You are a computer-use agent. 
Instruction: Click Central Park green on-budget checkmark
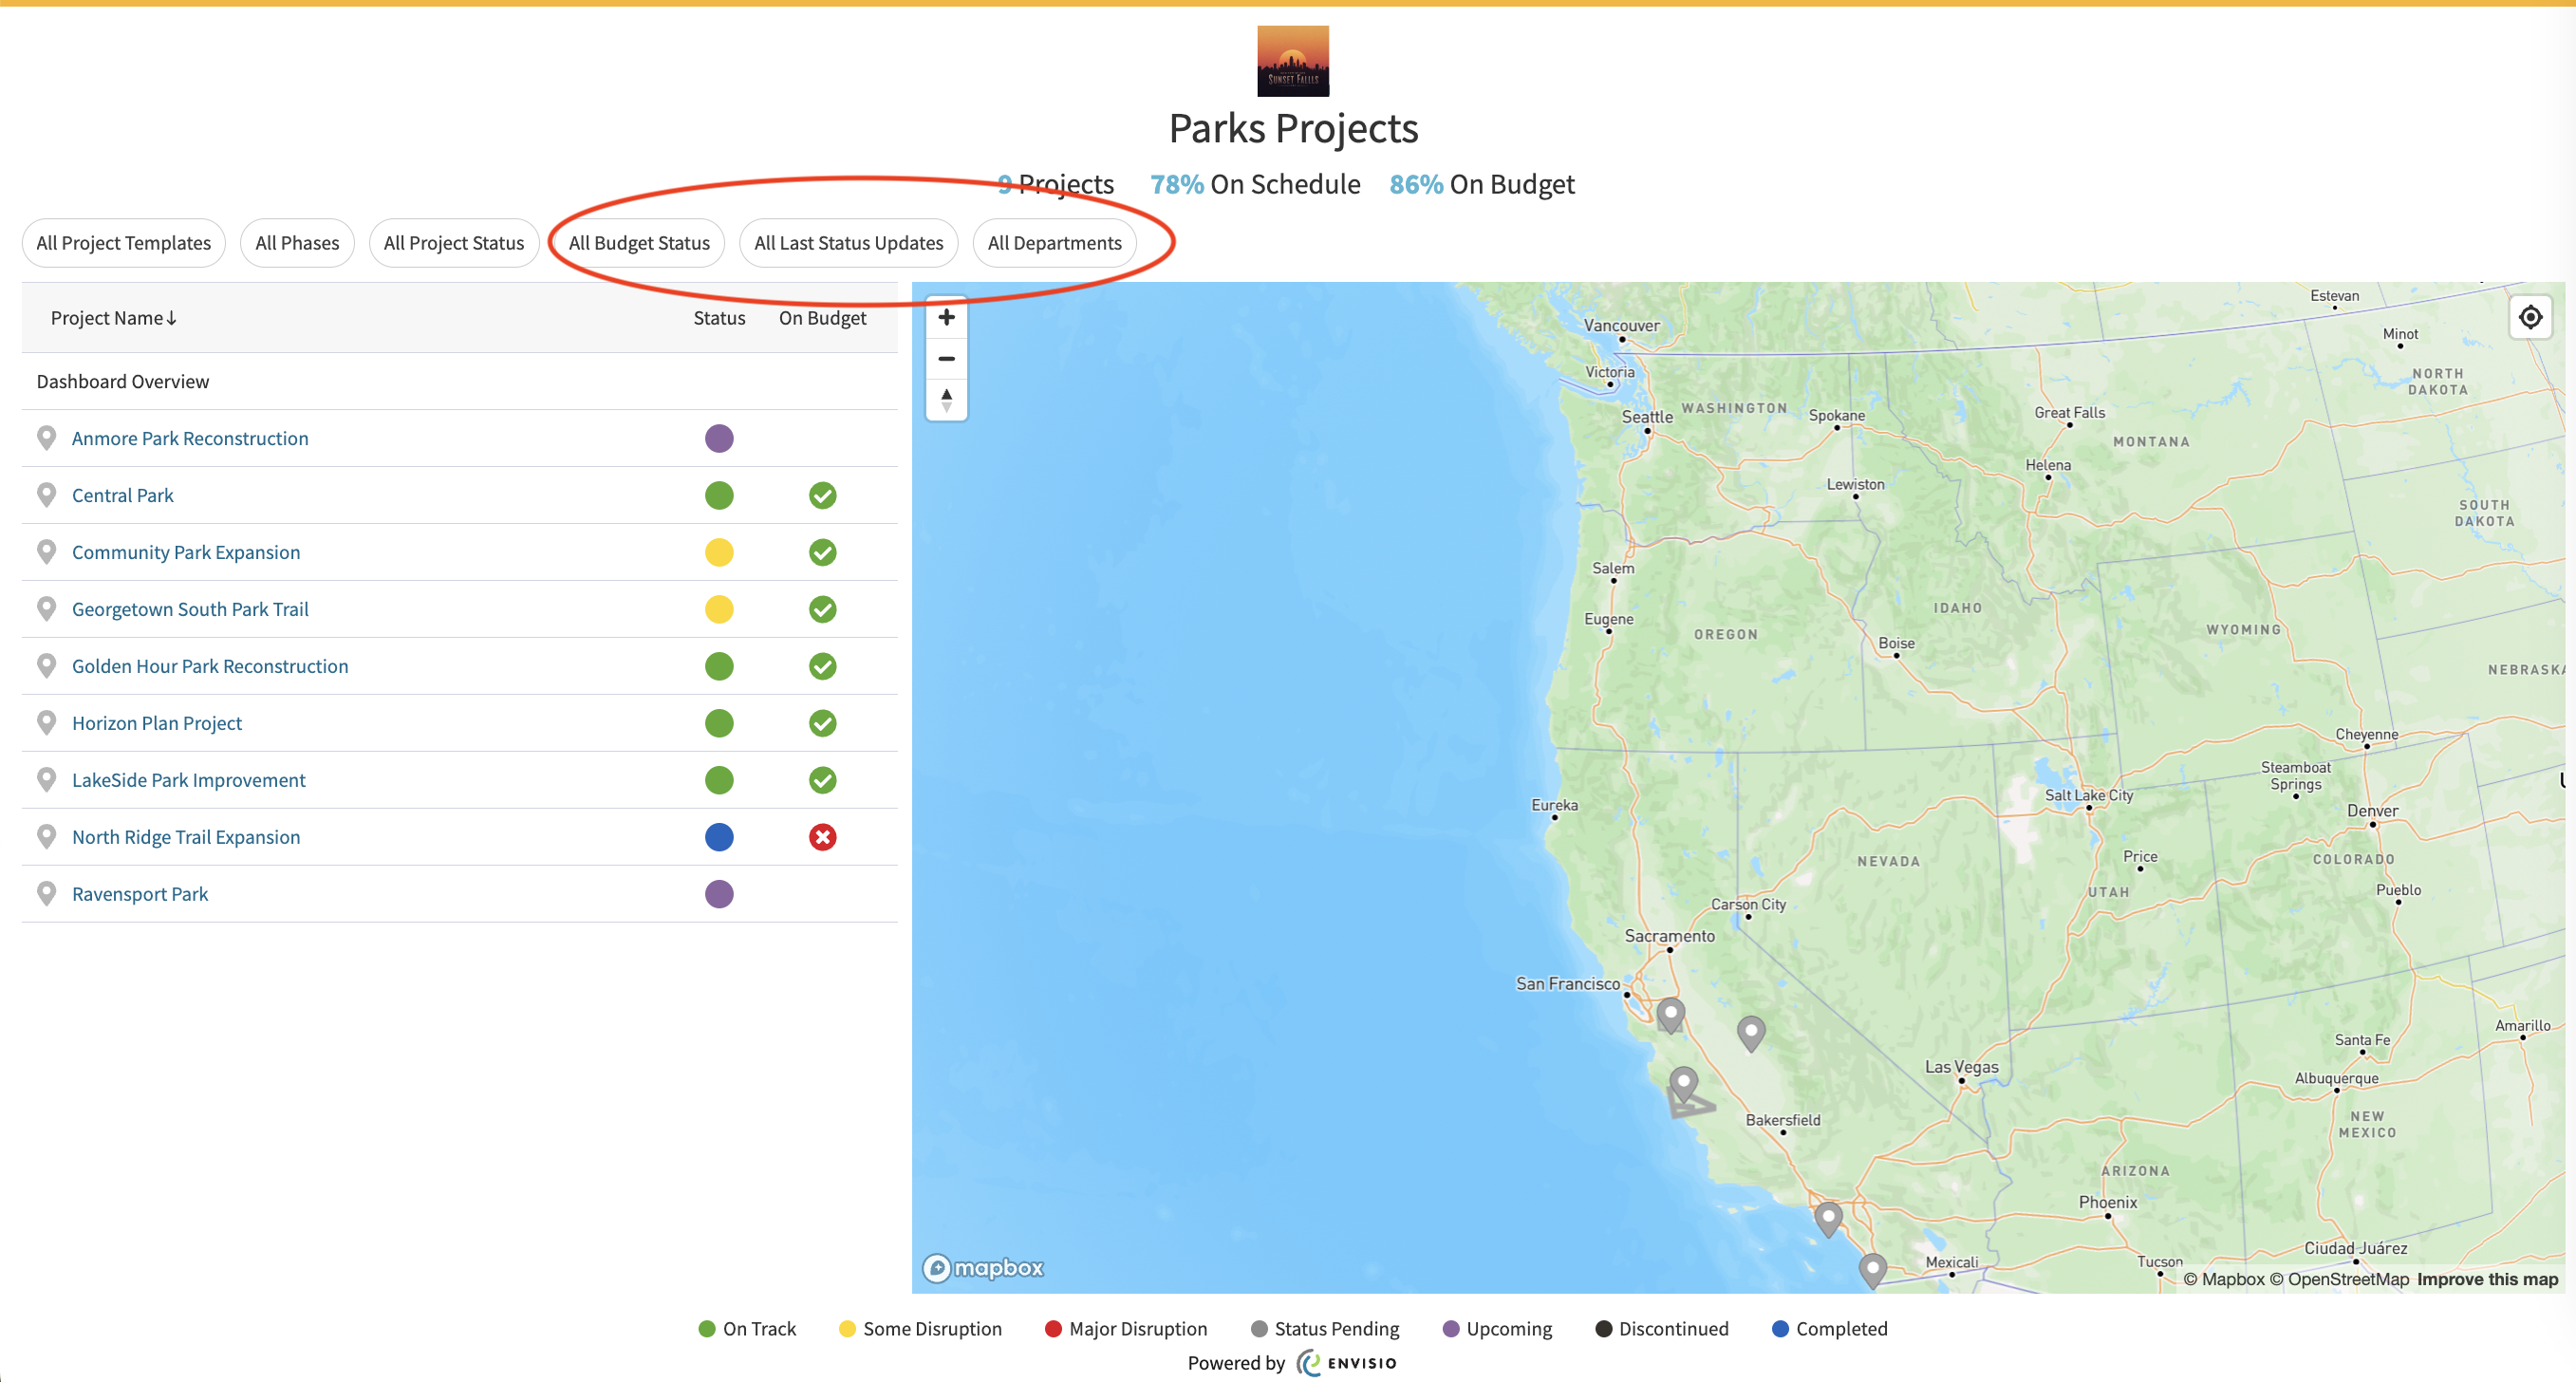[822, 495]
